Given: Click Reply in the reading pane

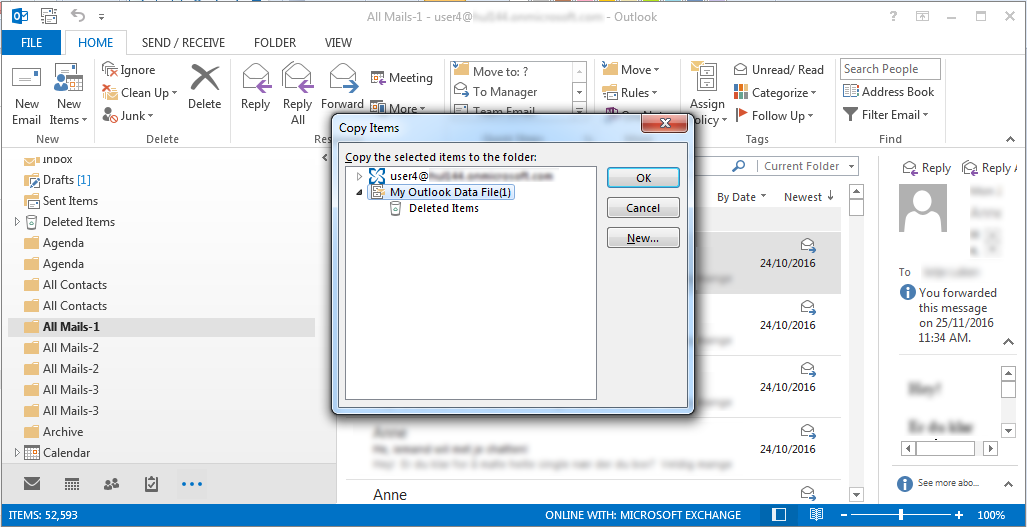Looking at the screenshot, I should (926, 168).
